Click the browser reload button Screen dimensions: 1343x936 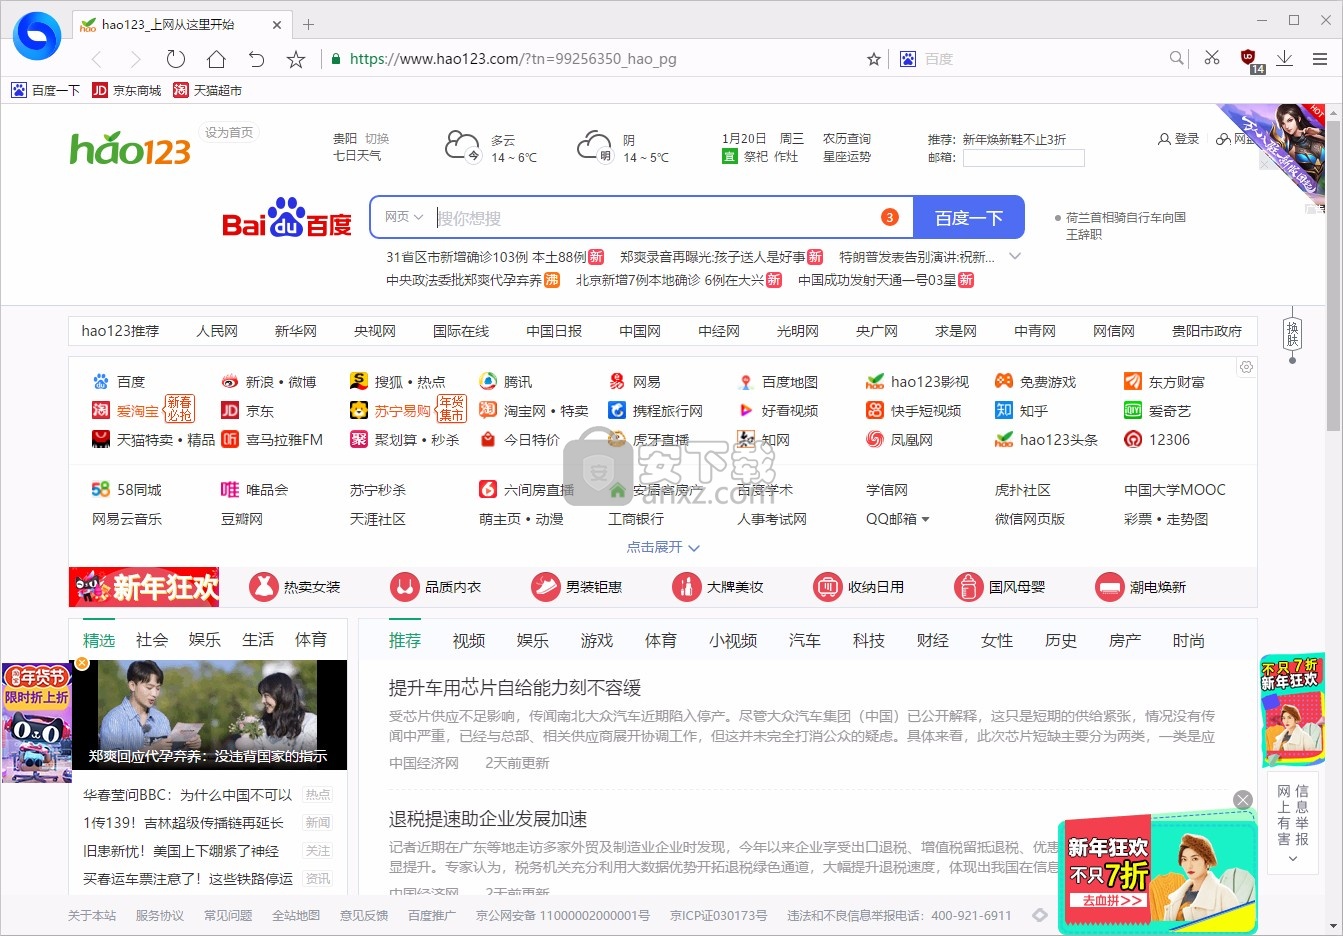click(x=176, y=59)
